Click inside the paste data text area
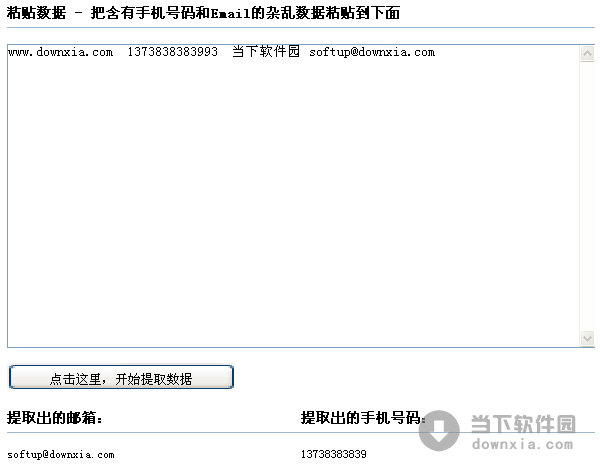Screen dimensions: 600x469 click(293, 196)
